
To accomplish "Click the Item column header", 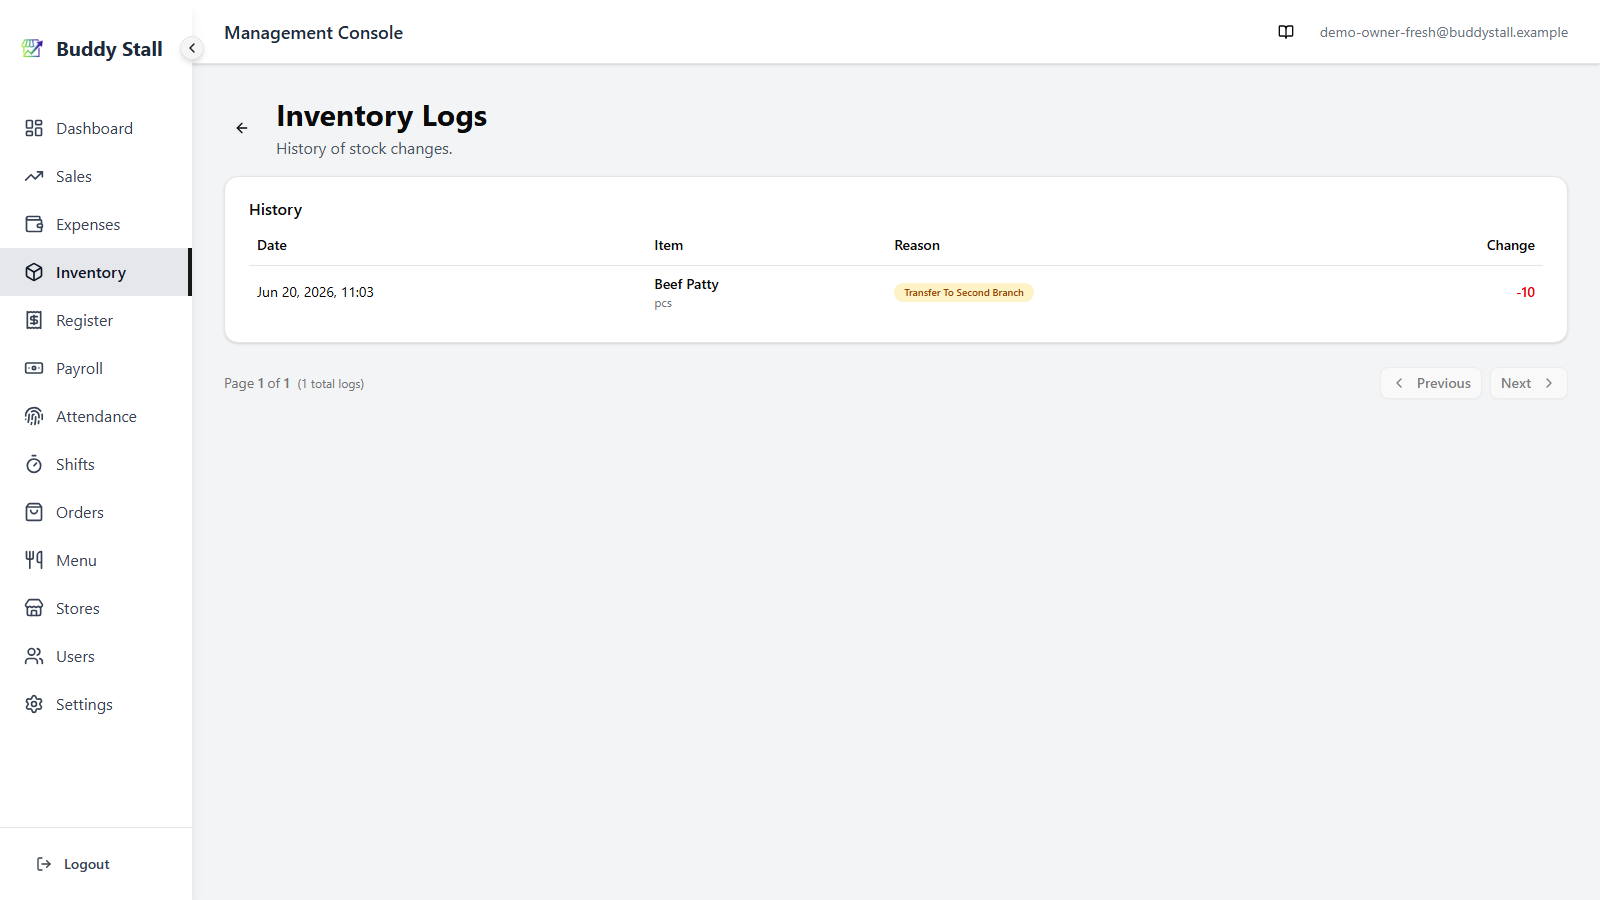I will point(669,245).
